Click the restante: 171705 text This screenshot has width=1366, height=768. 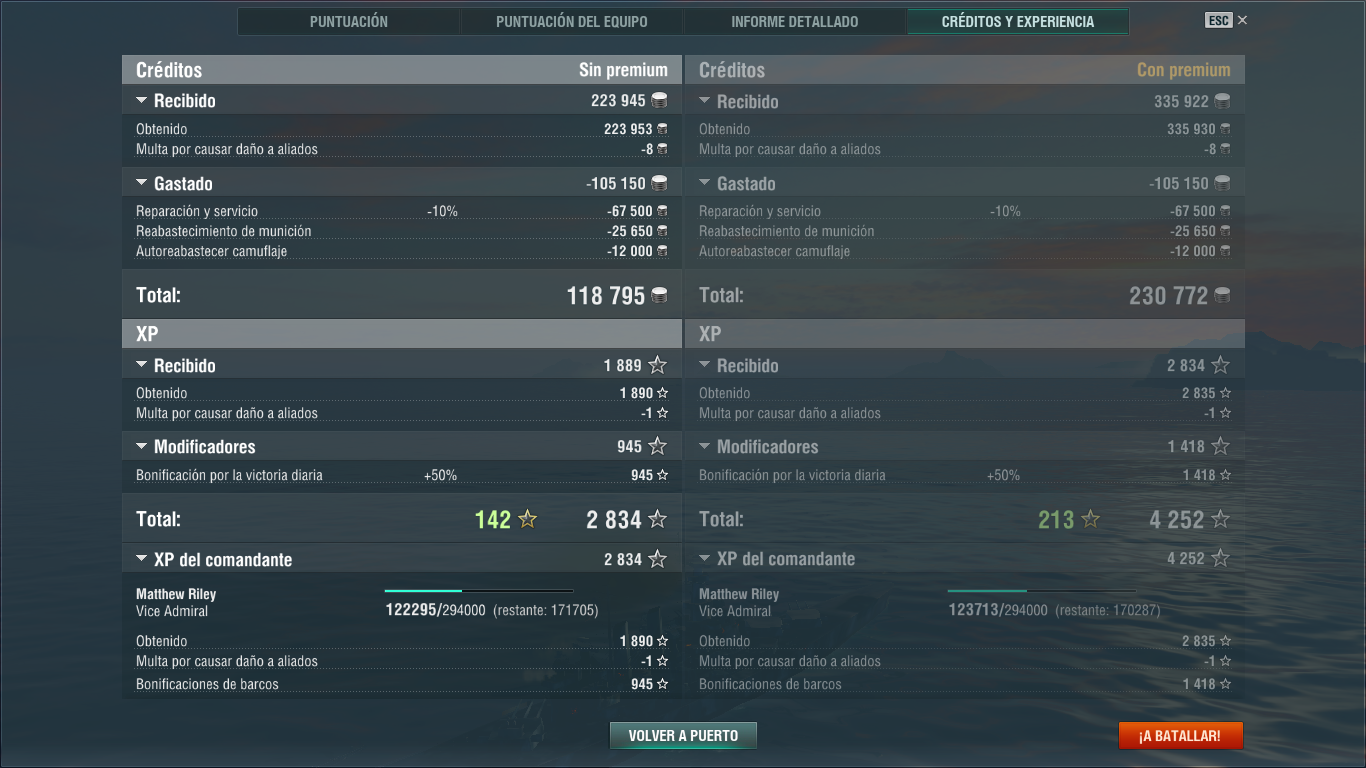[546, 611]
